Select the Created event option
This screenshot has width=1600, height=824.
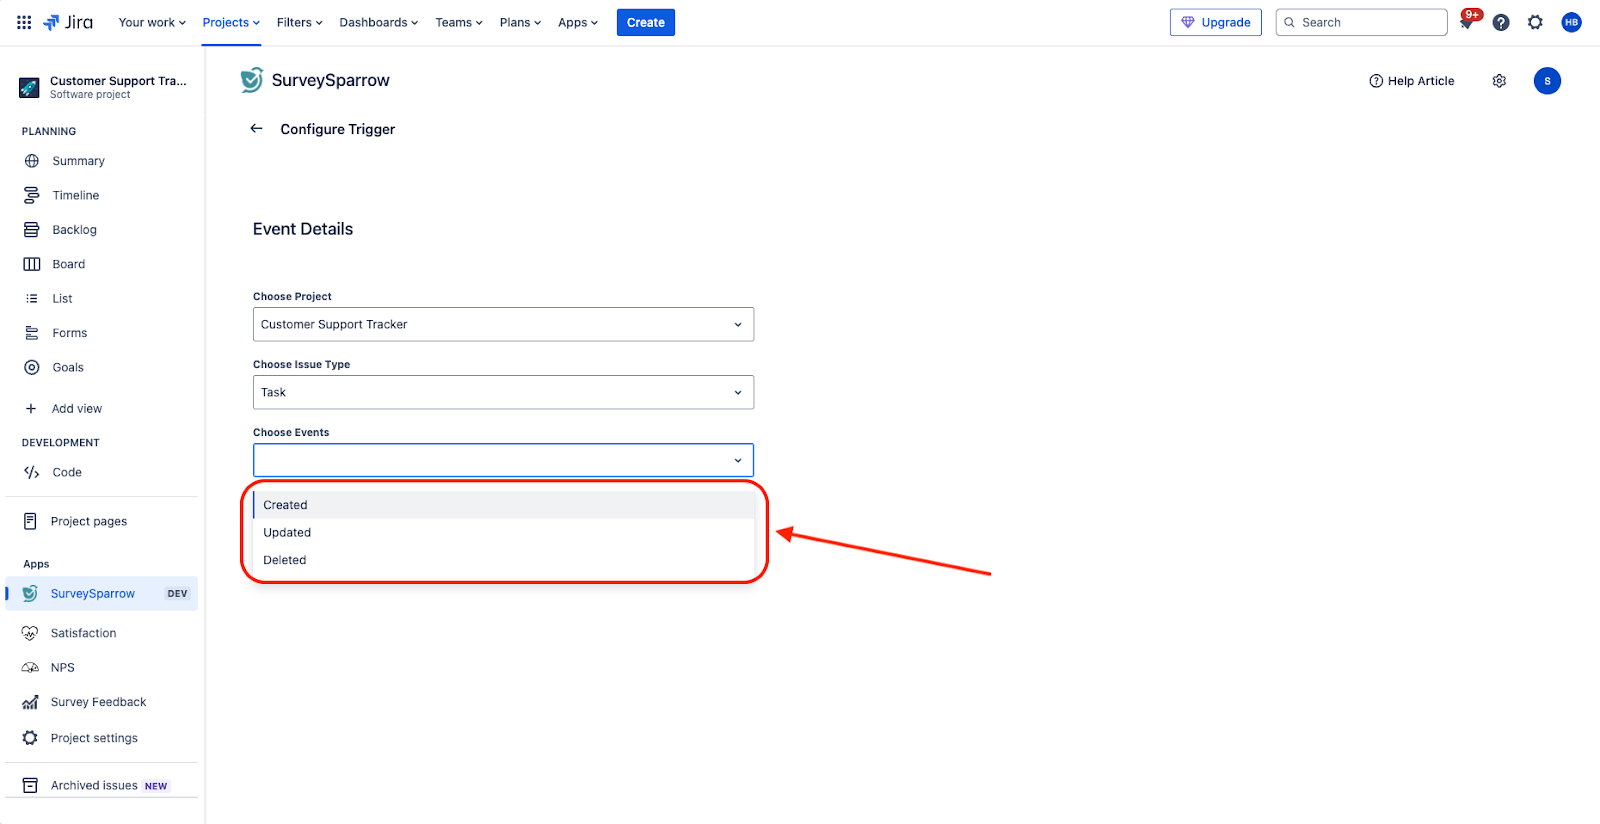pyautogui.click(x=286, y=505)
